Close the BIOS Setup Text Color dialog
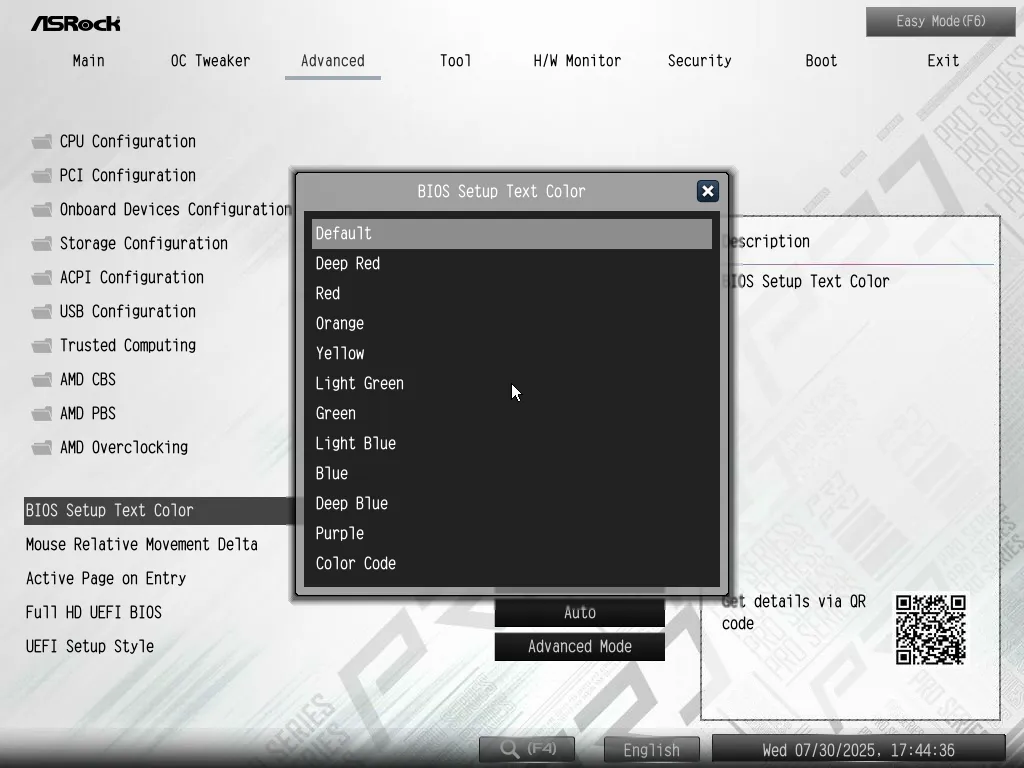 point(707,191)
